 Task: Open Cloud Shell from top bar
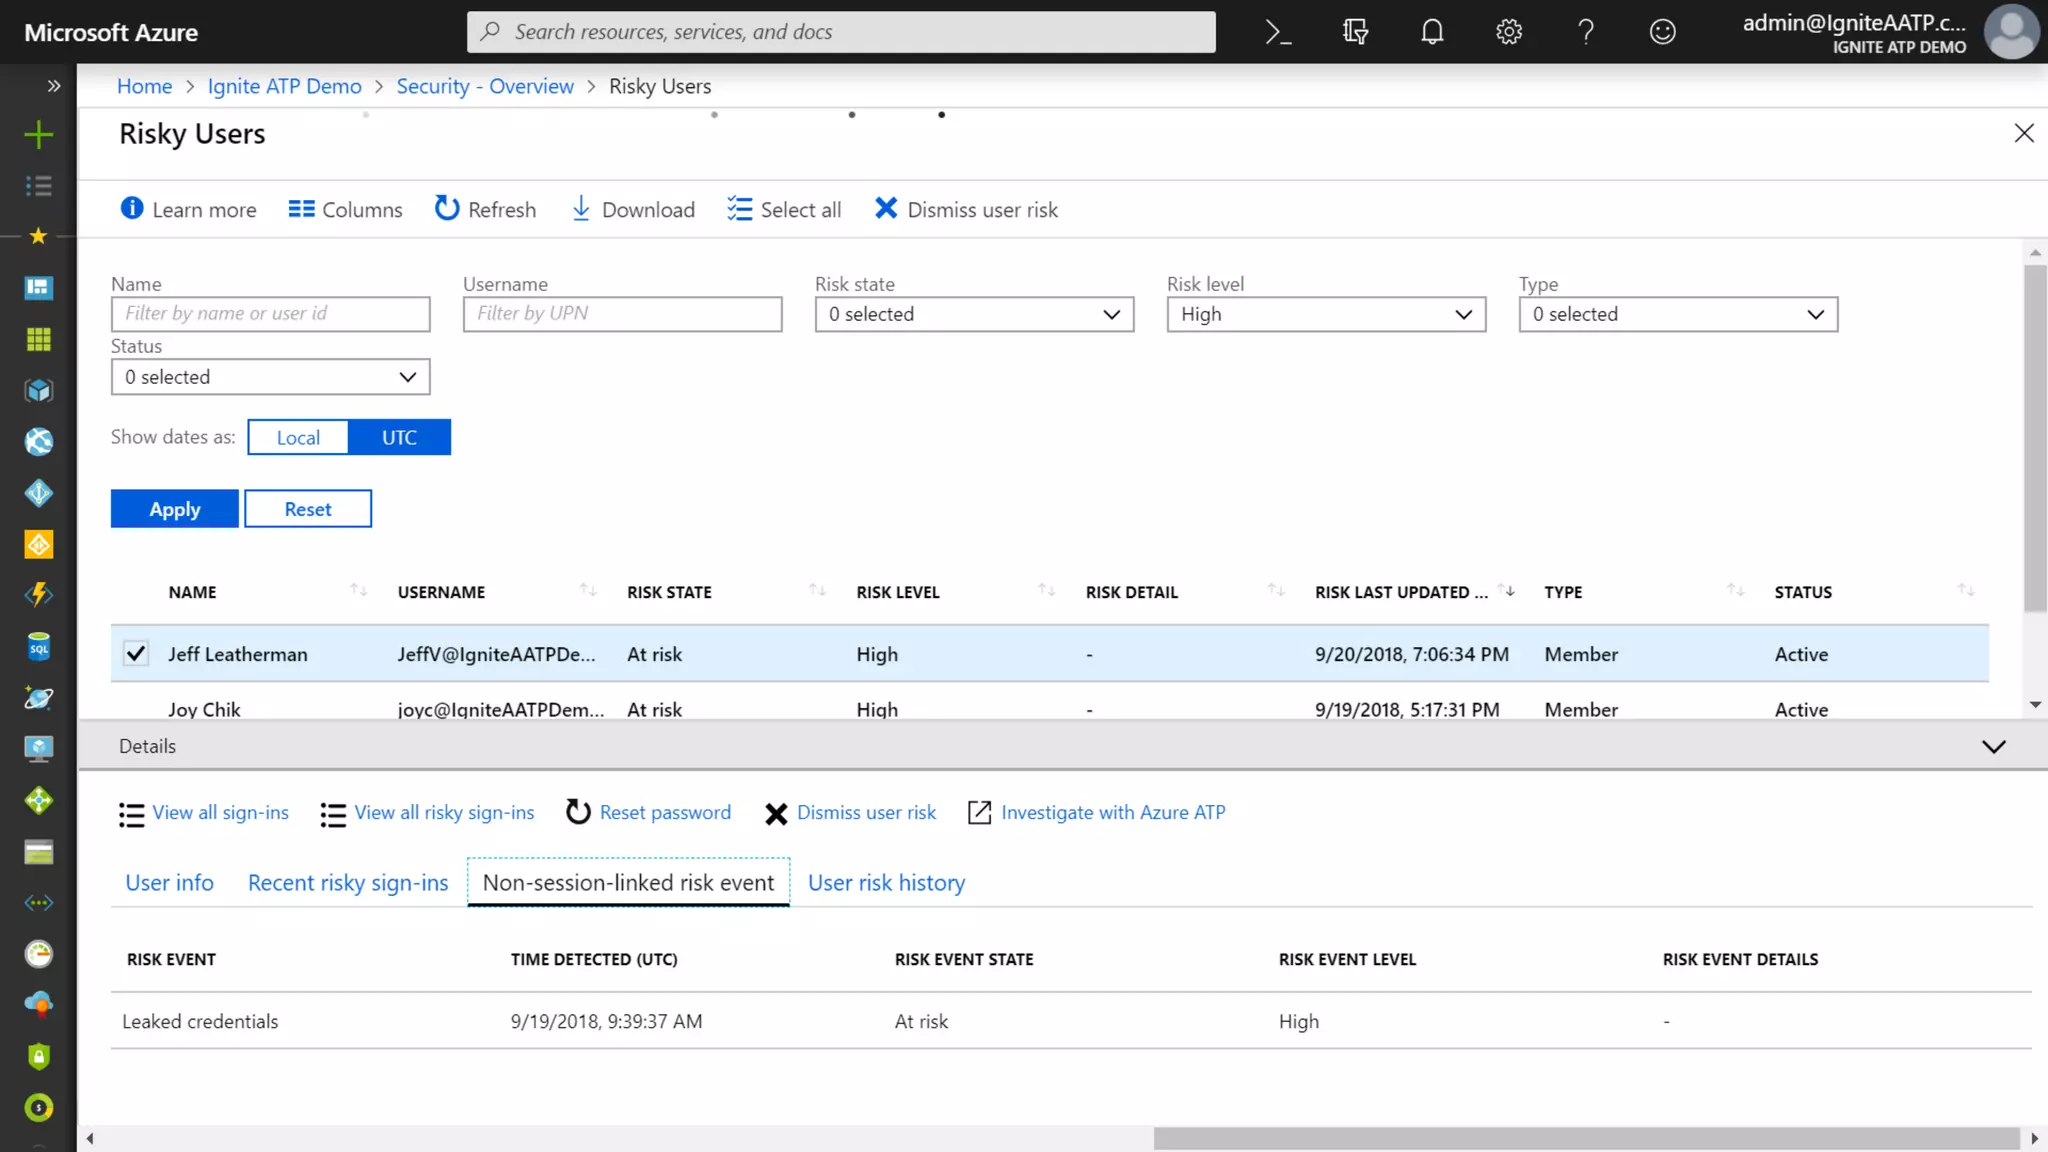coord(1278,32)
